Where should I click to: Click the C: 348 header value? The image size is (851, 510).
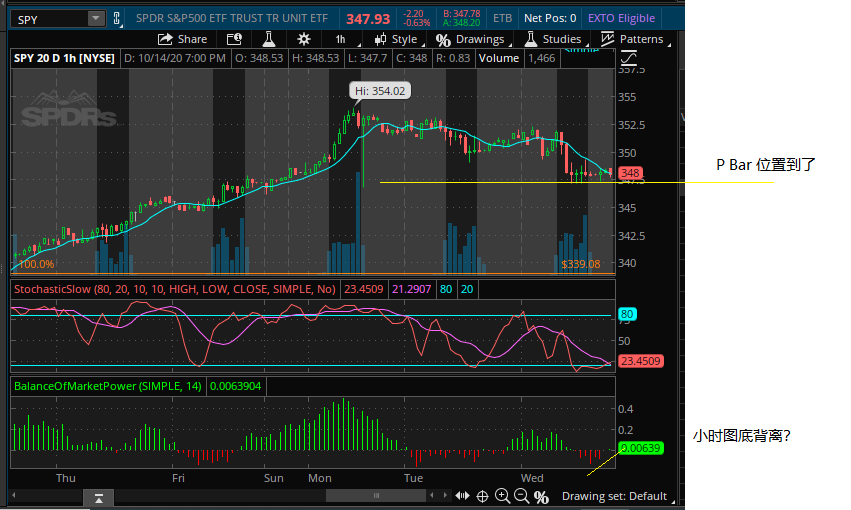pyautogui.click(x=411, y=58)
